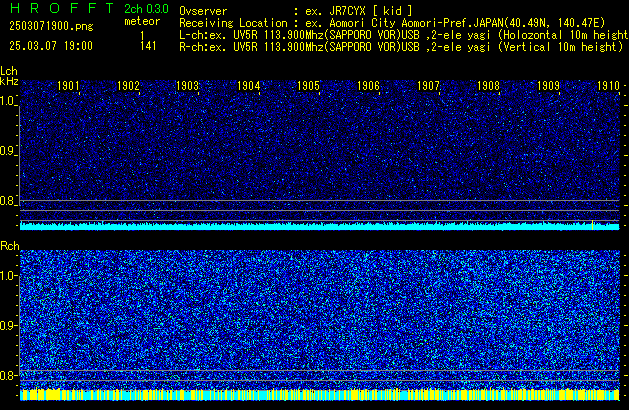Click the 1905 time marker
Viewport: 629px width, 410px height.
[x=308, y=86]
